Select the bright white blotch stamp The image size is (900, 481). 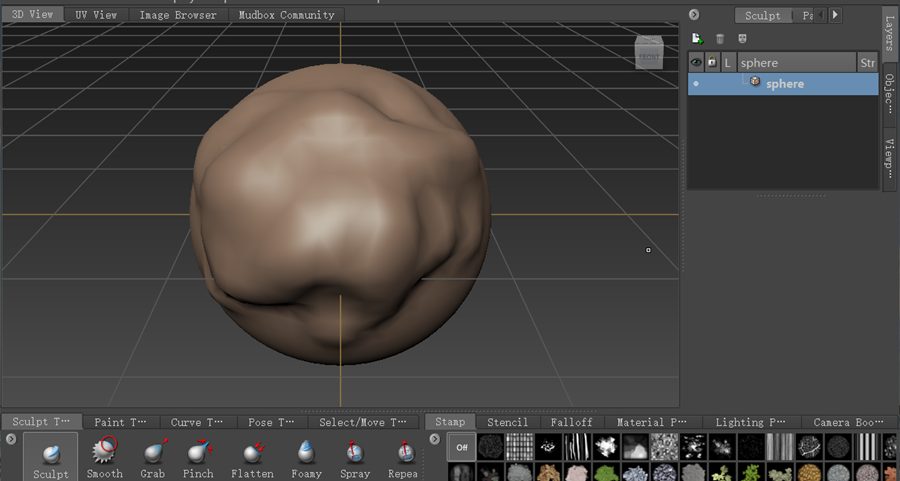pos(606,447)
